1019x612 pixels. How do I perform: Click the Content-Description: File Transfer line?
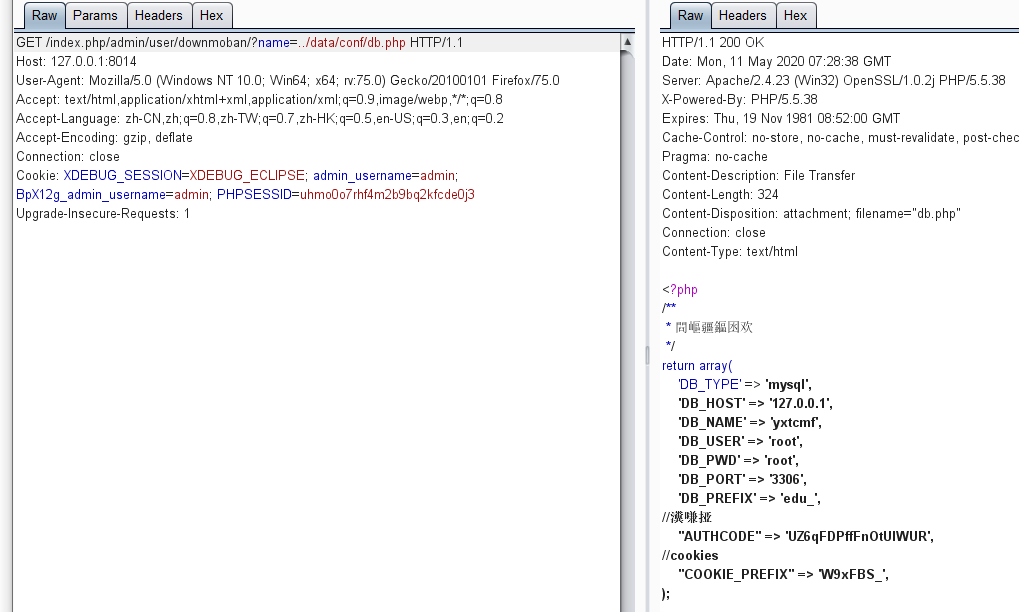pos(758,175)
